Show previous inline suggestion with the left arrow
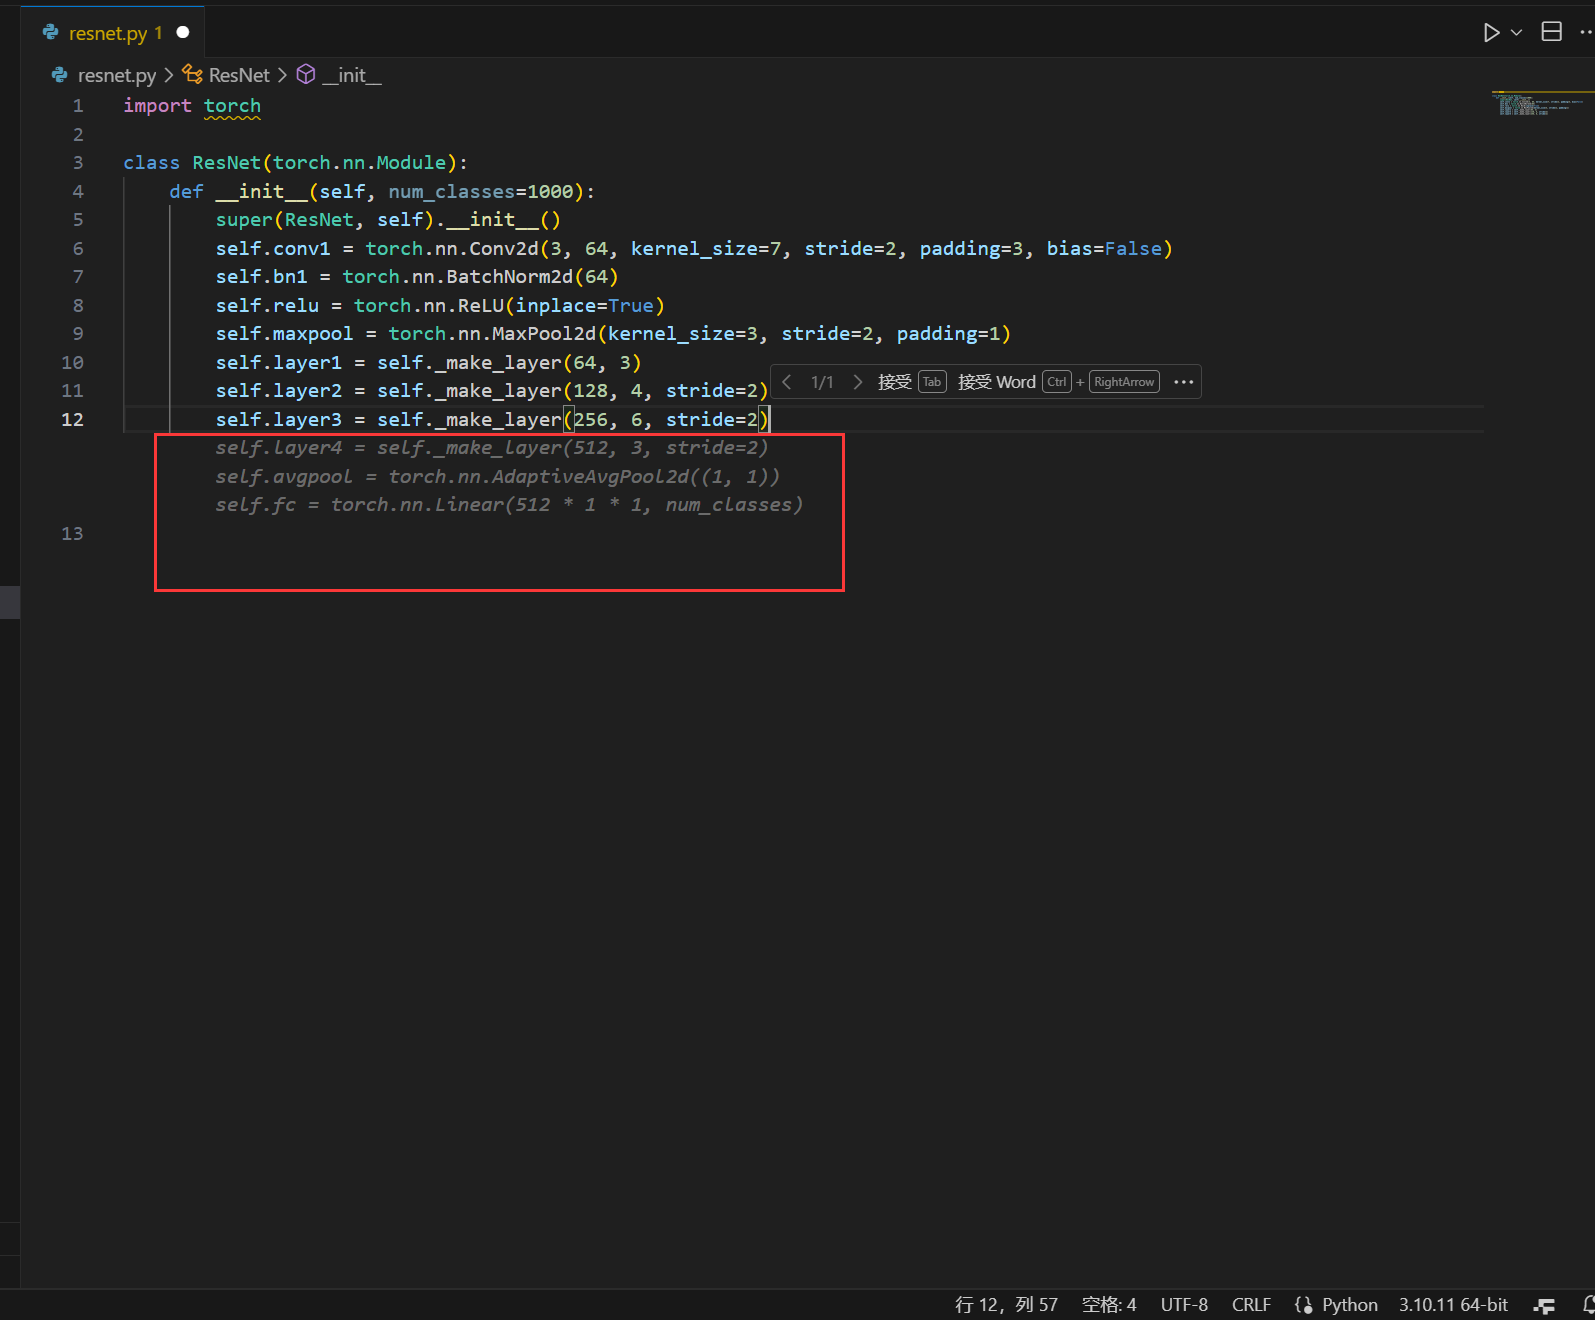The image size is (1595, 1320). [x=787, y=382]
